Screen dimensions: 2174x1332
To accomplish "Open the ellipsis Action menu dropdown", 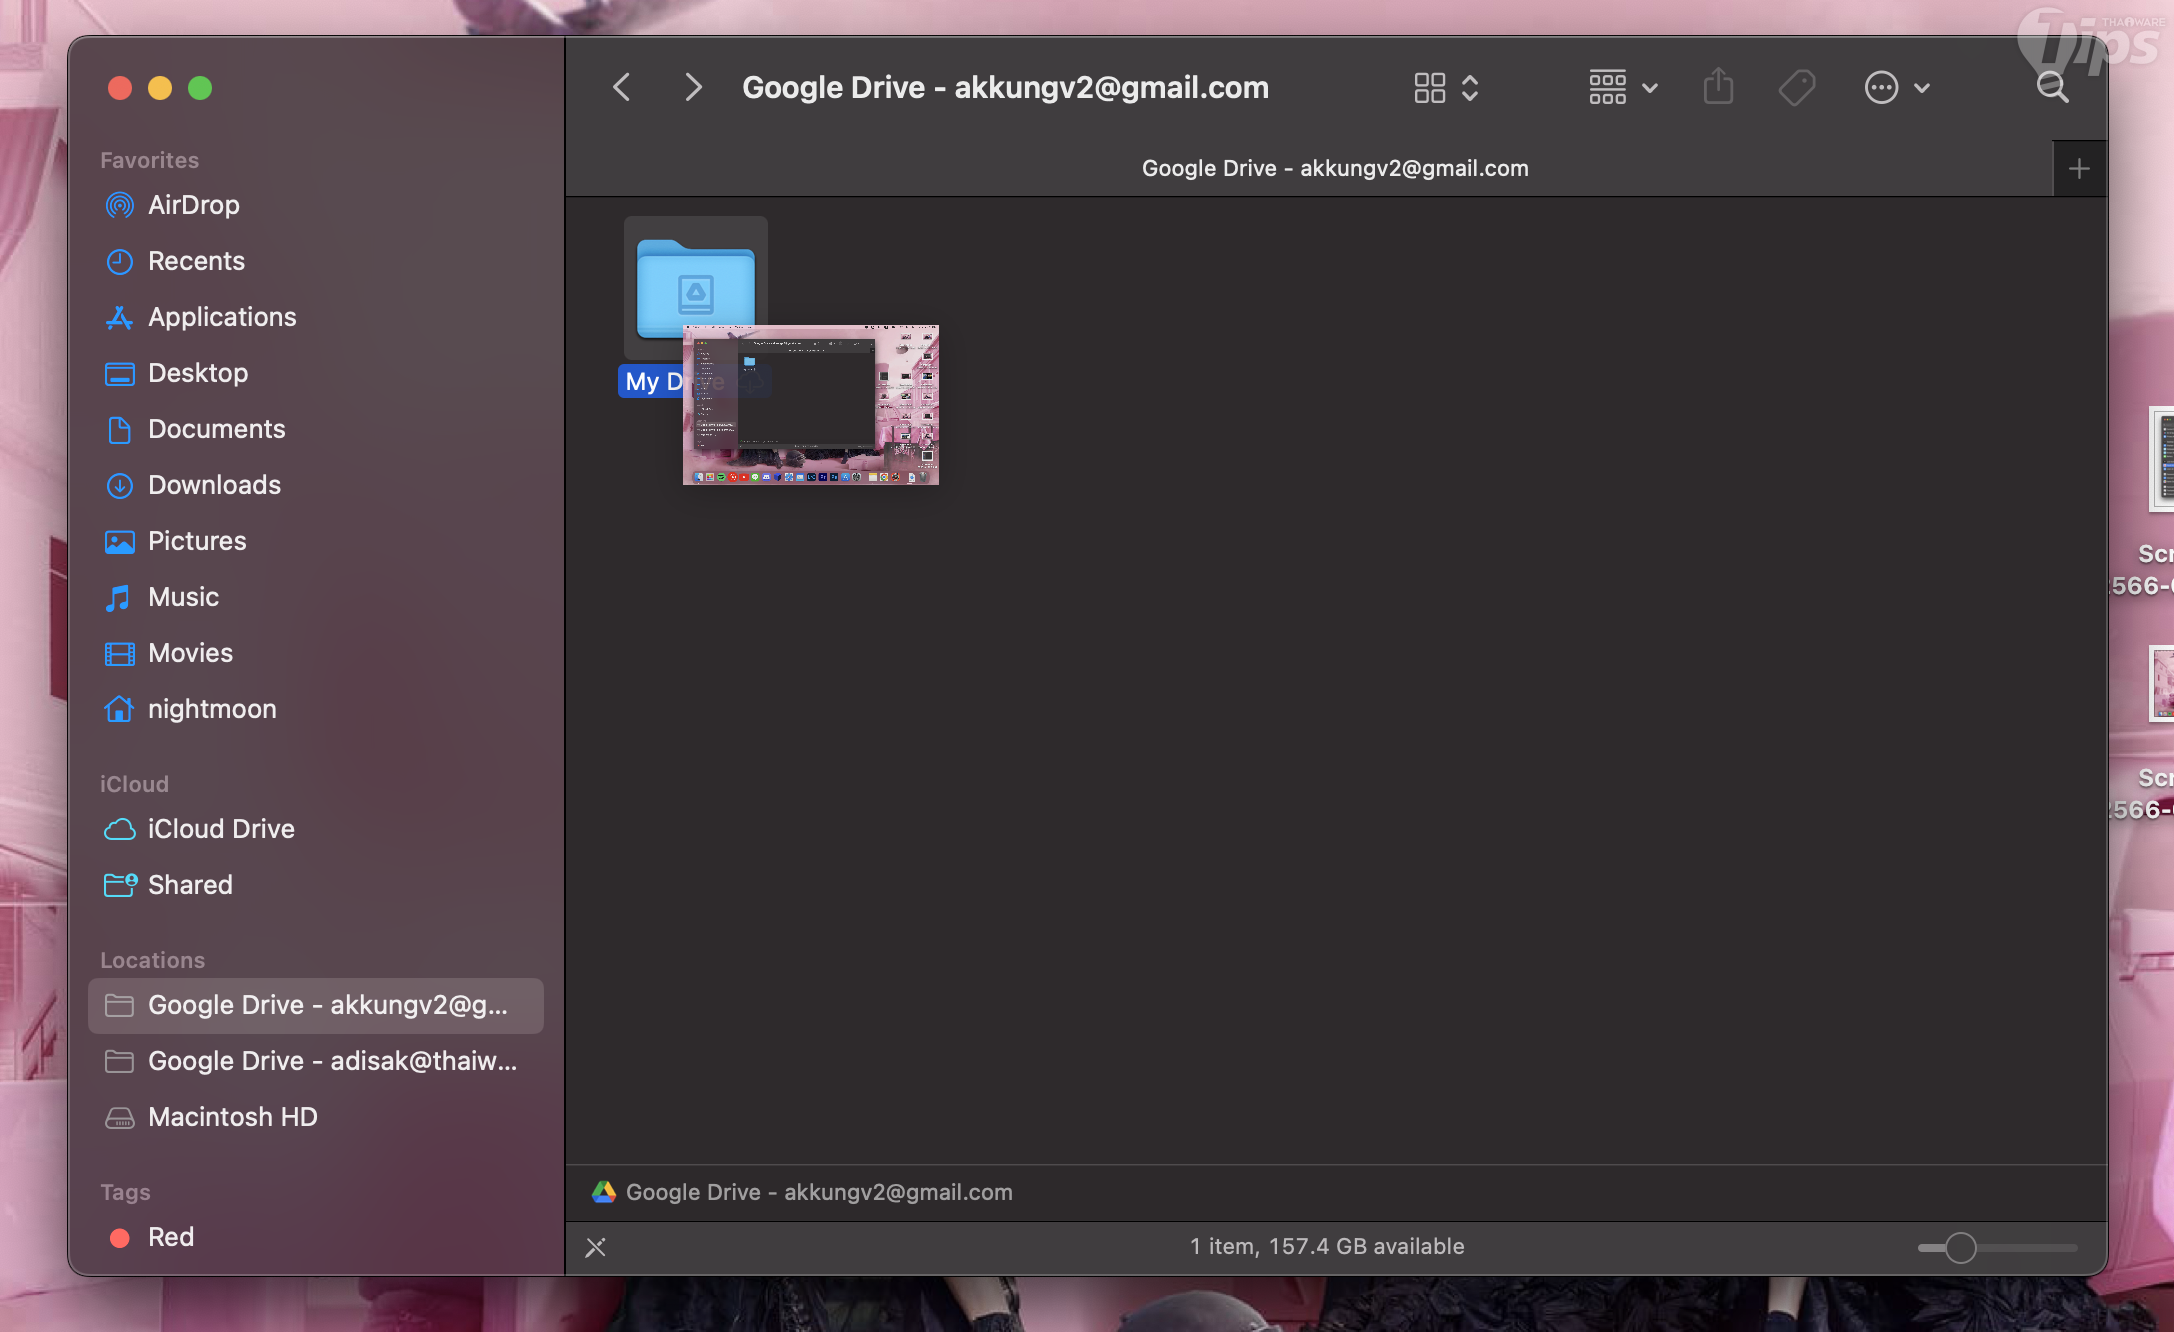I will coord(1896,88).
